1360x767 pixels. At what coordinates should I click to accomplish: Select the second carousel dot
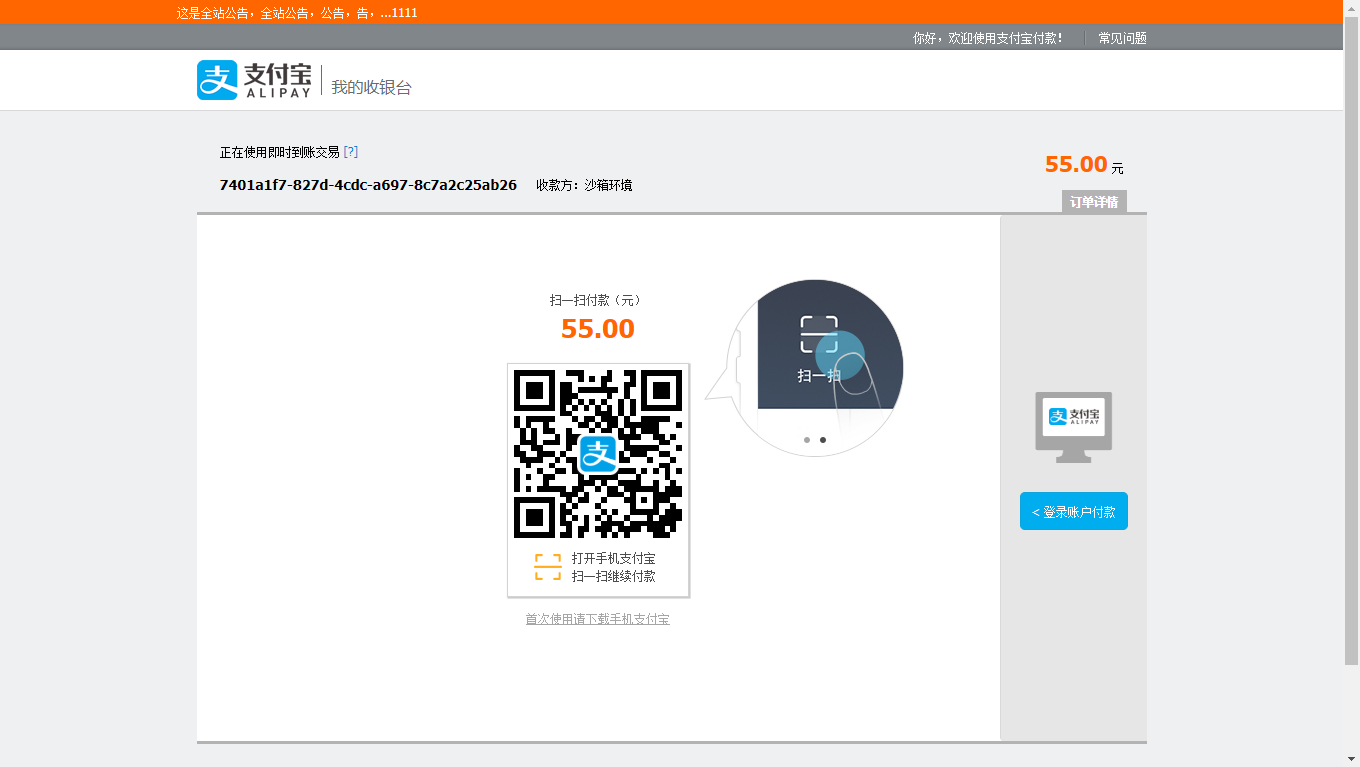823,439
